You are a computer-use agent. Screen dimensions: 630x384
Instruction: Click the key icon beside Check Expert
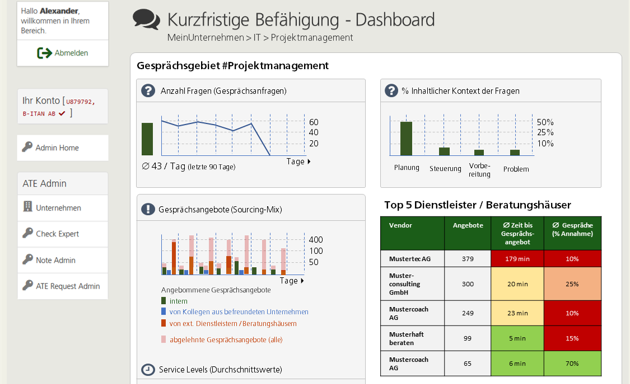click(x=28, y=233)
